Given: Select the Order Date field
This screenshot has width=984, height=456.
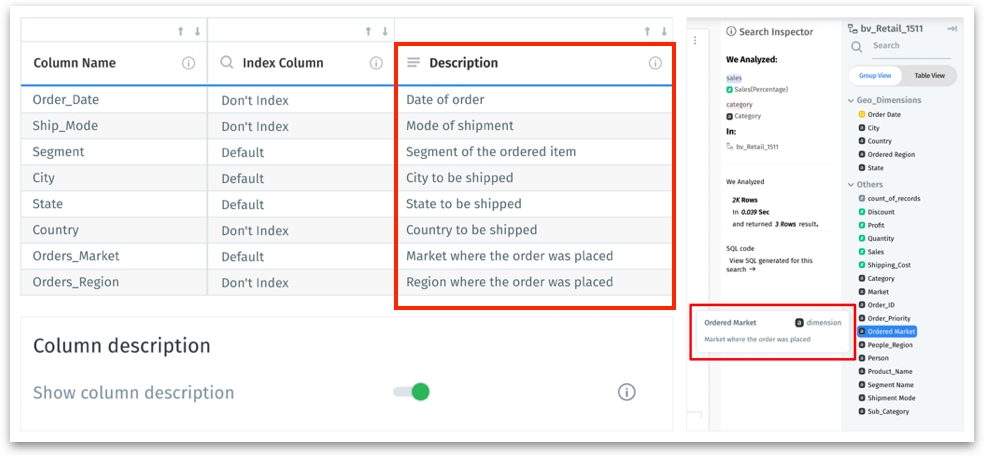Looking at the screenshot, I should tap(884, 115).
